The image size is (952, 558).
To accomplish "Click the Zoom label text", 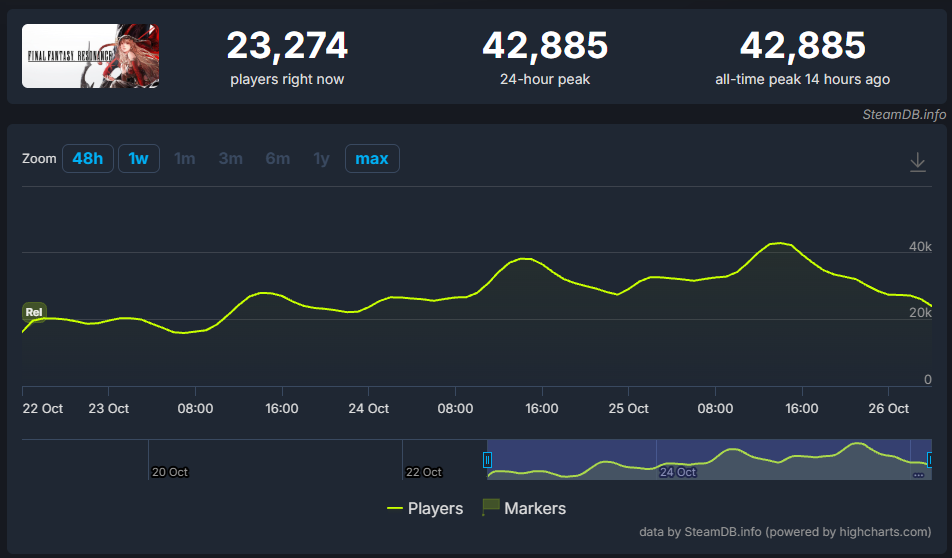I will coord(39,158).
